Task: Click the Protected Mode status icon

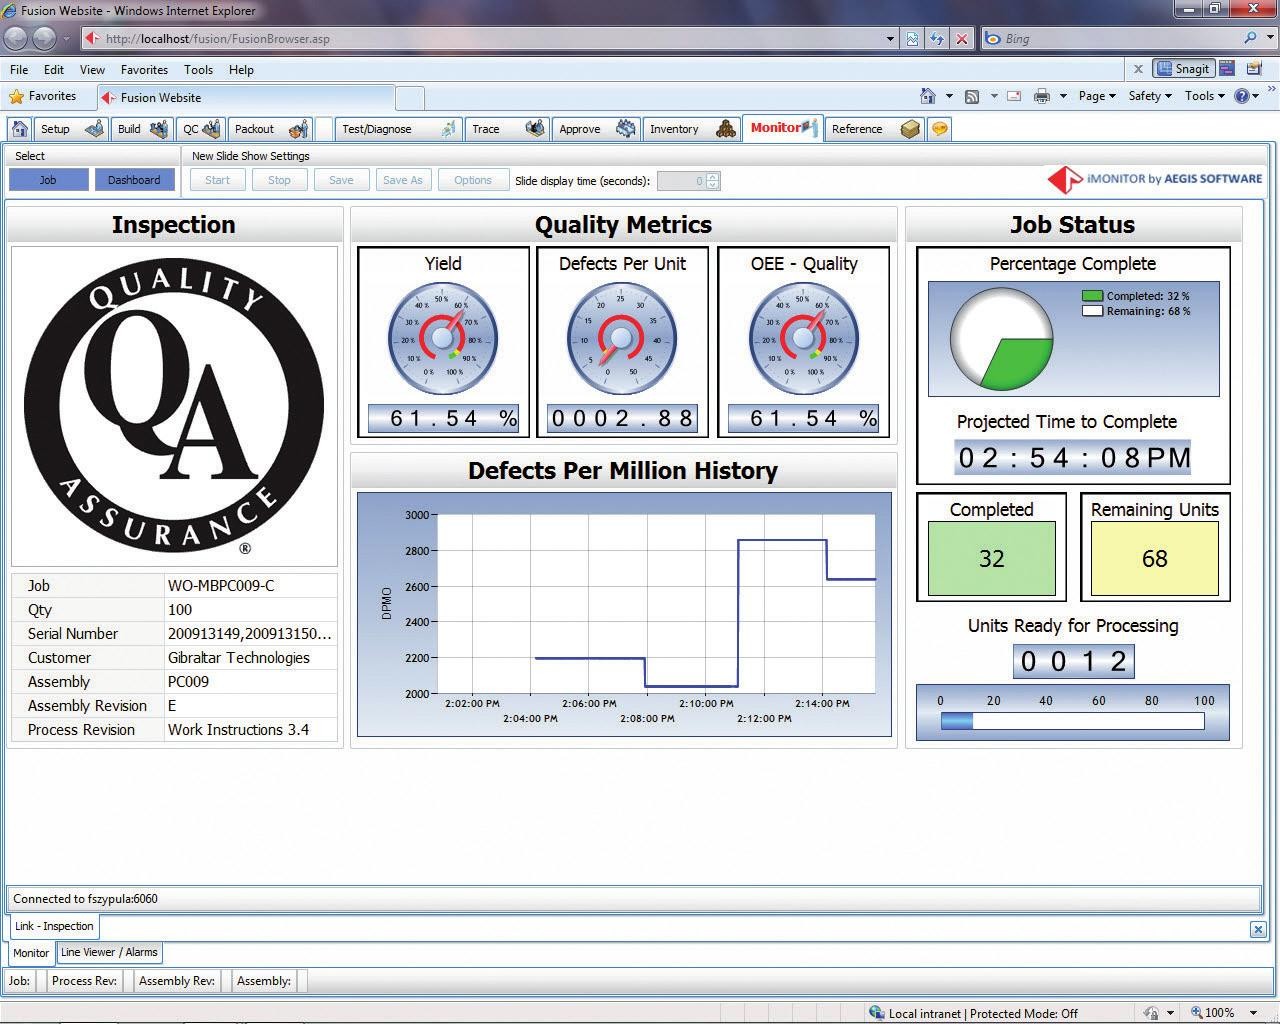Action: (876, 1012)
